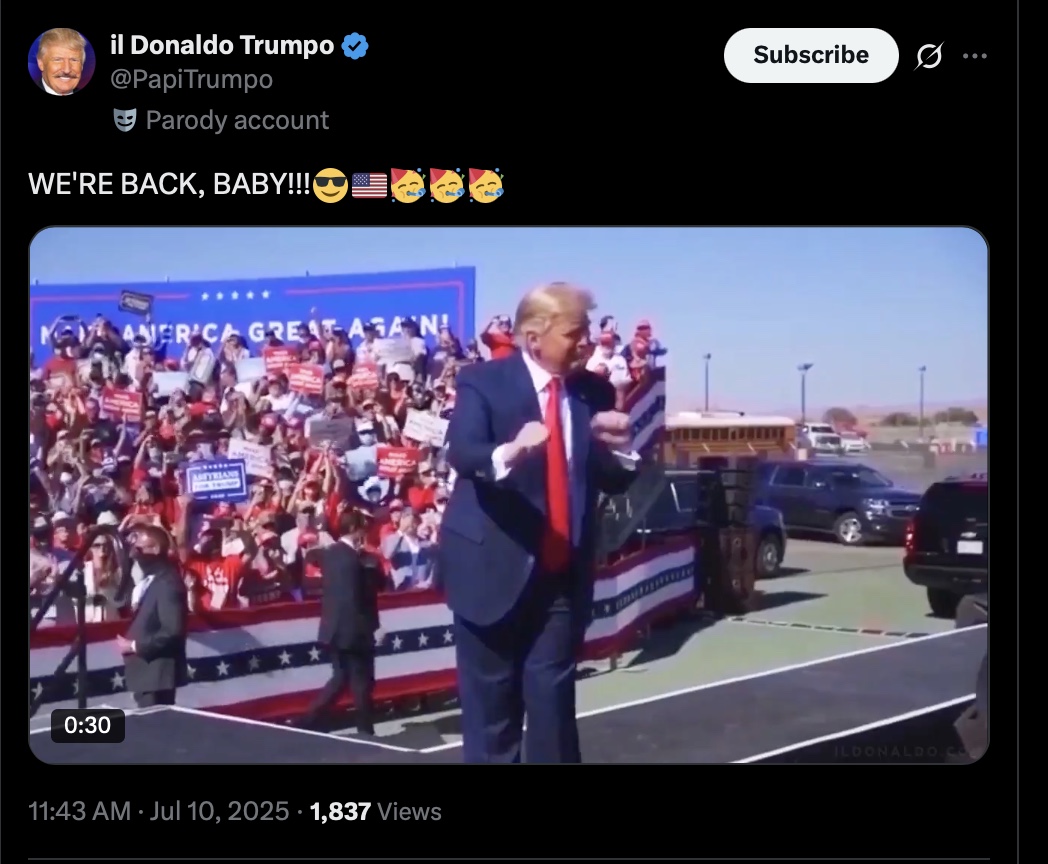Image resolution: width=1048 pixels, height=864 pixels.
Task: Click the Parody account mask icon
Action: (125, 120)
